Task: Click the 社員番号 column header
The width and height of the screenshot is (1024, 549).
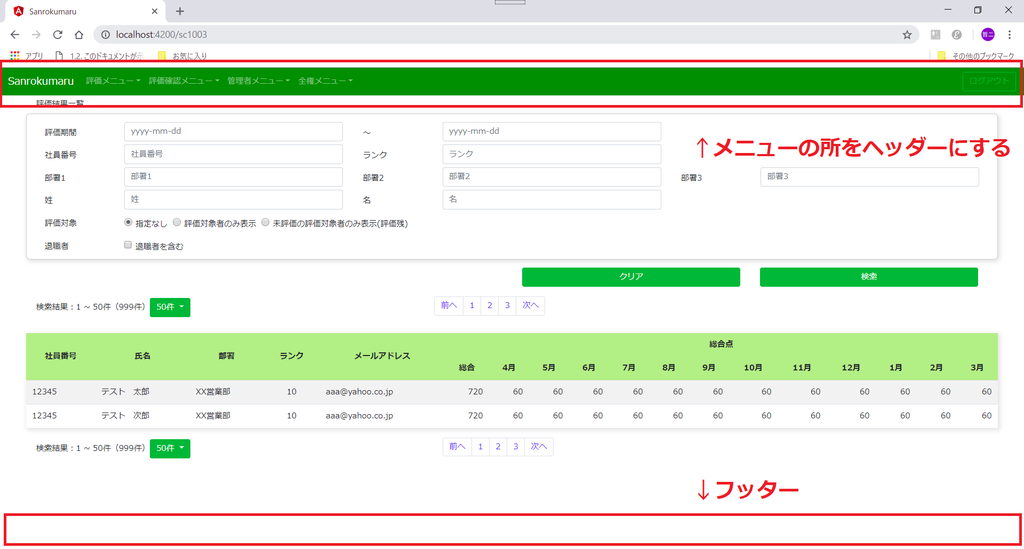Action: [61, 356]
